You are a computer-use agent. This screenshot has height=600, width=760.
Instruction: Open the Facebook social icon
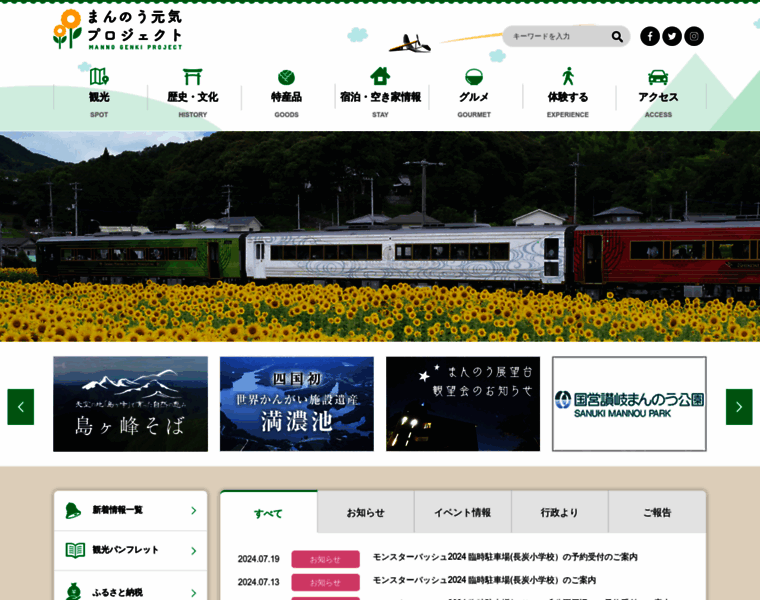[650, 36]
